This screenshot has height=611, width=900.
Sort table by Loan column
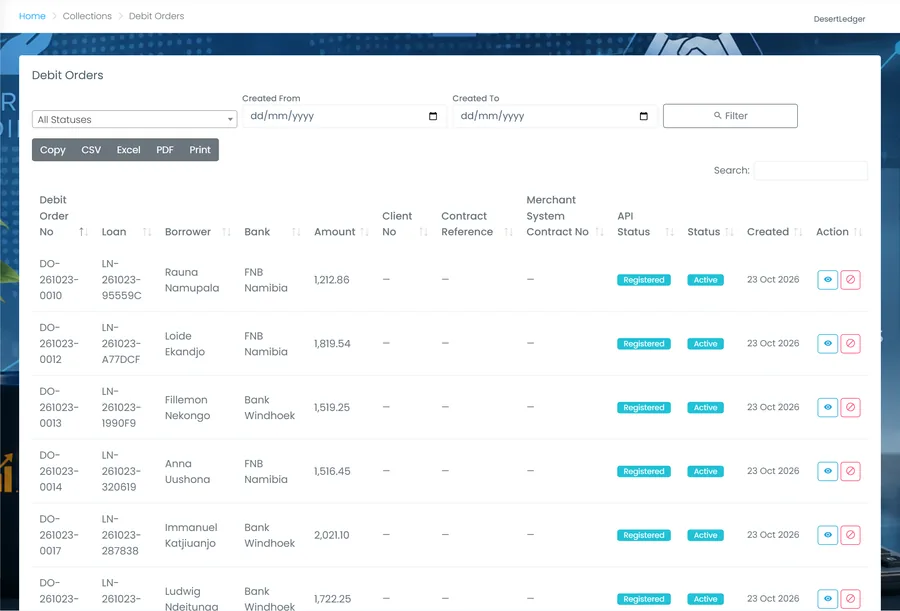(147, 232)
